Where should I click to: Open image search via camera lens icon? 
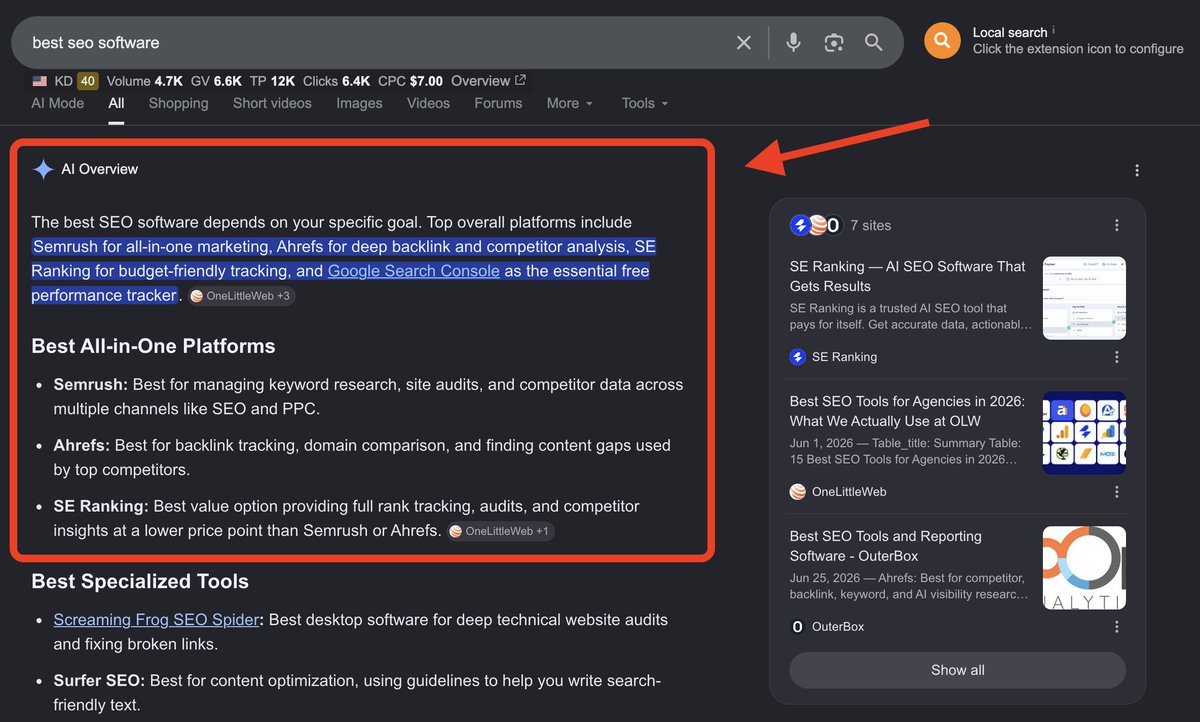(834, 42)
